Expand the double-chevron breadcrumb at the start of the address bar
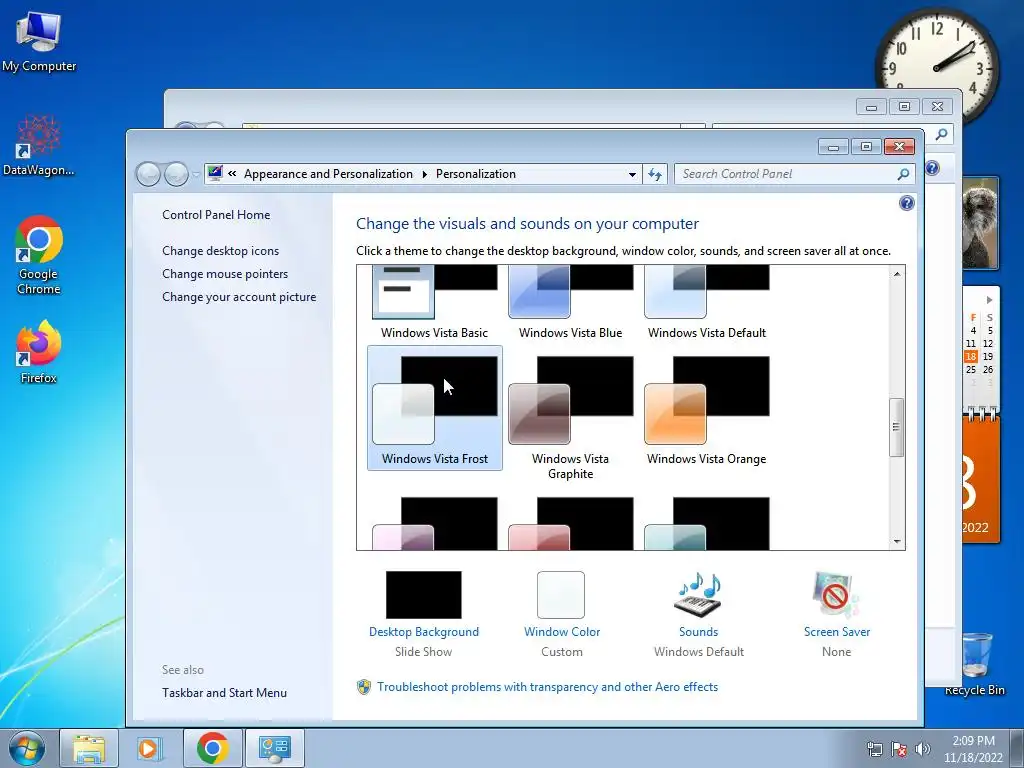The image size is (1024, 768). [x=232, y=174]
